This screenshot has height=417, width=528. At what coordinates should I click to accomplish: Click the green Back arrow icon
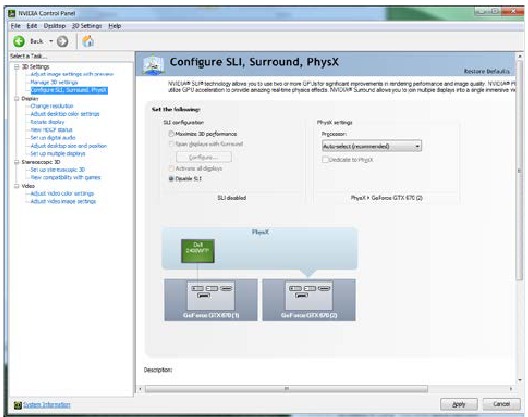pyautogui.click(x=19, y=41)
